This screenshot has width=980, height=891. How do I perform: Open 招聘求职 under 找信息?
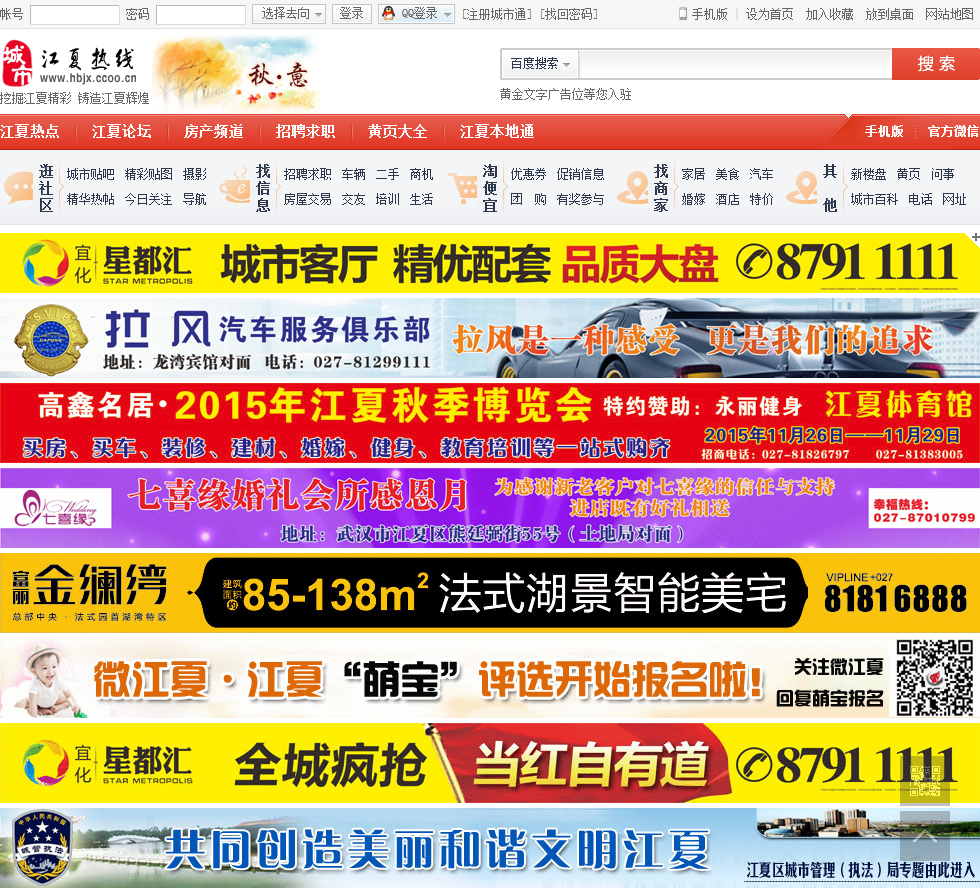[308, 174]
